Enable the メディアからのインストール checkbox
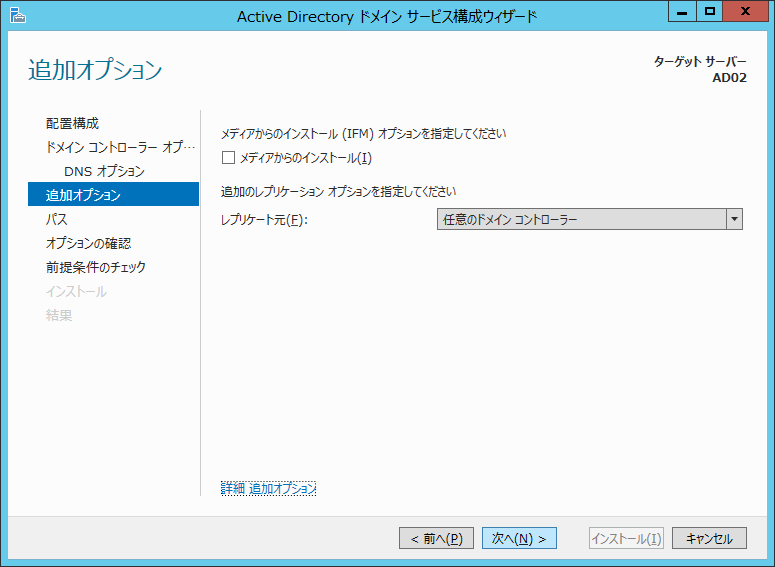The height and width of the screenshot is (567, 775). (228, 158)
